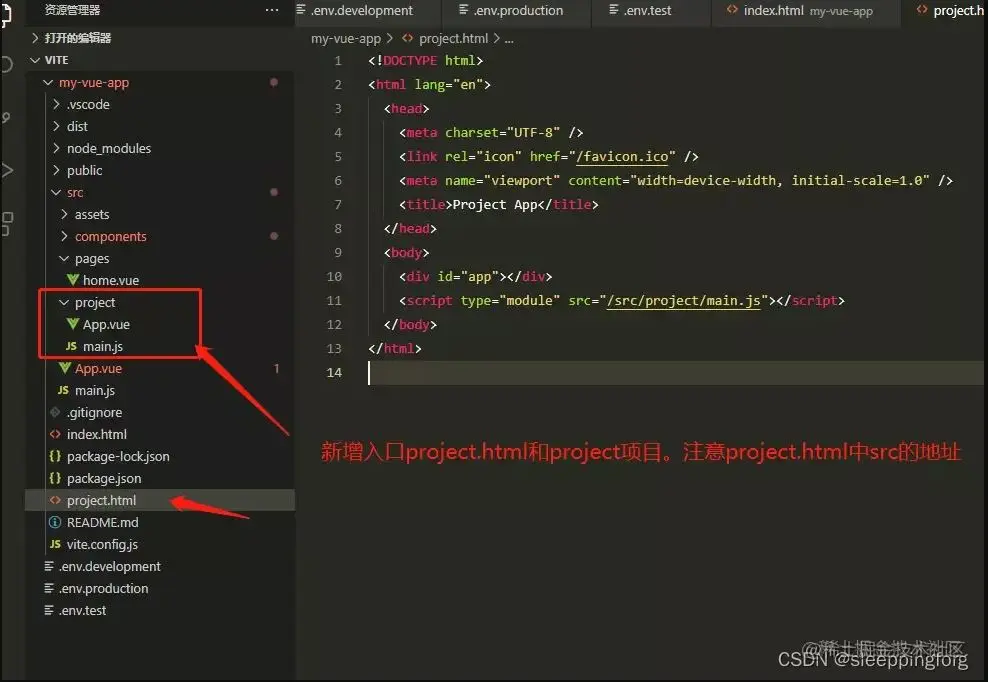Switch to the .env.production tab

516,11
